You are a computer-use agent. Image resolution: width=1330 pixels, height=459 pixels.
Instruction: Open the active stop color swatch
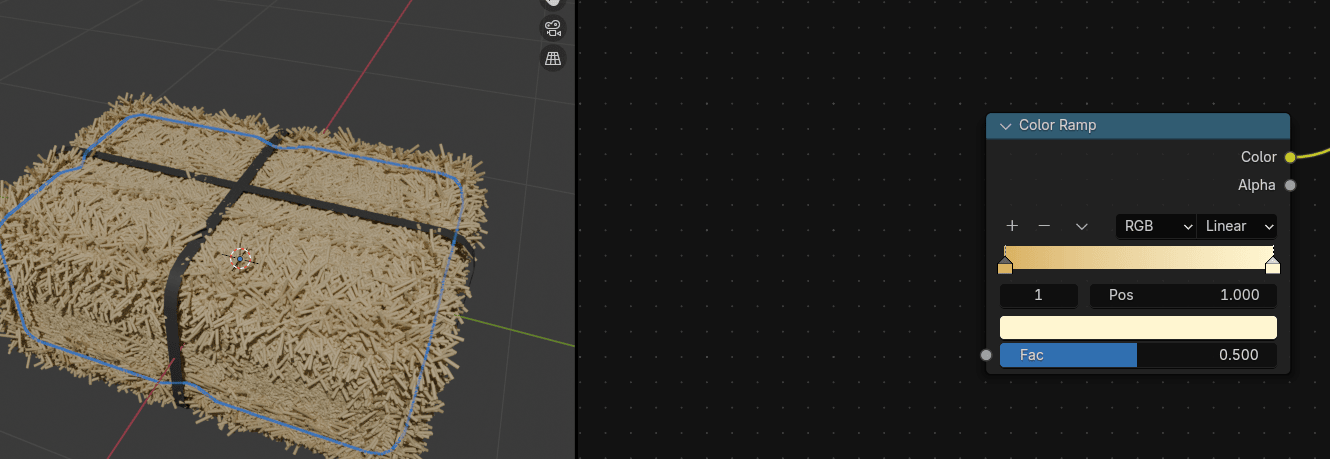1138,328
